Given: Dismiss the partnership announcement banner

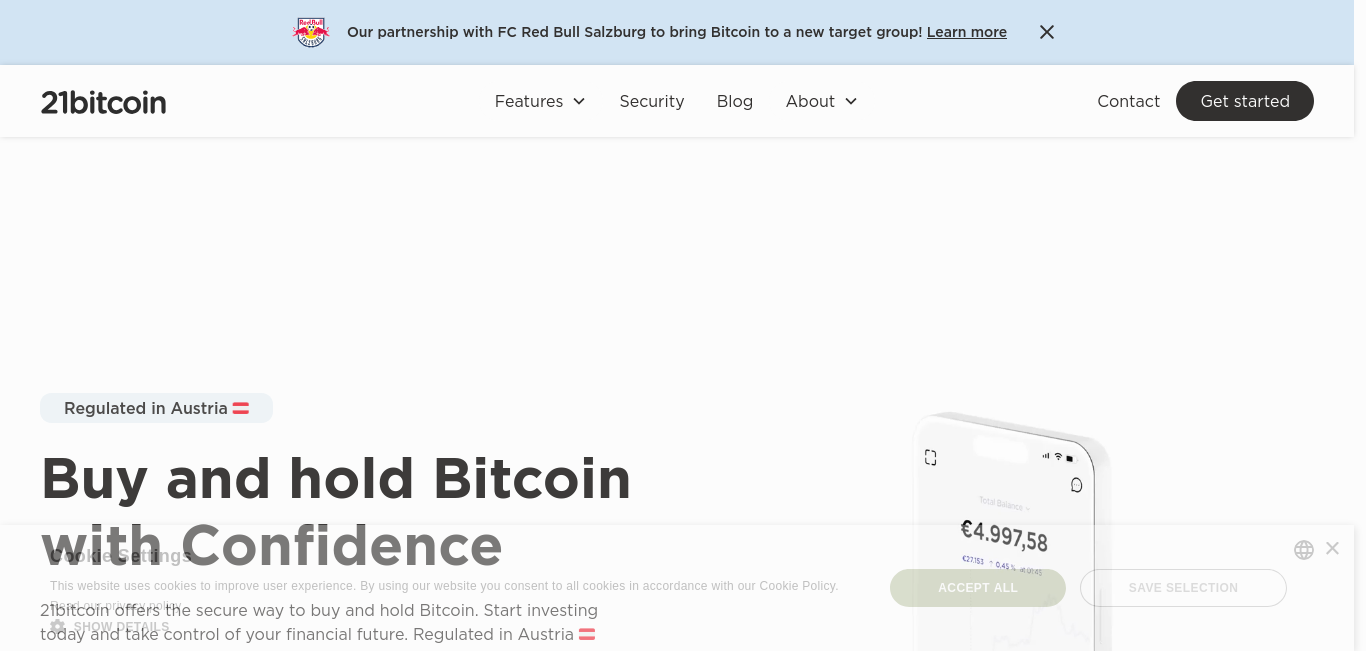Looking at the screenshot, I should click(x=1047, y=32).
